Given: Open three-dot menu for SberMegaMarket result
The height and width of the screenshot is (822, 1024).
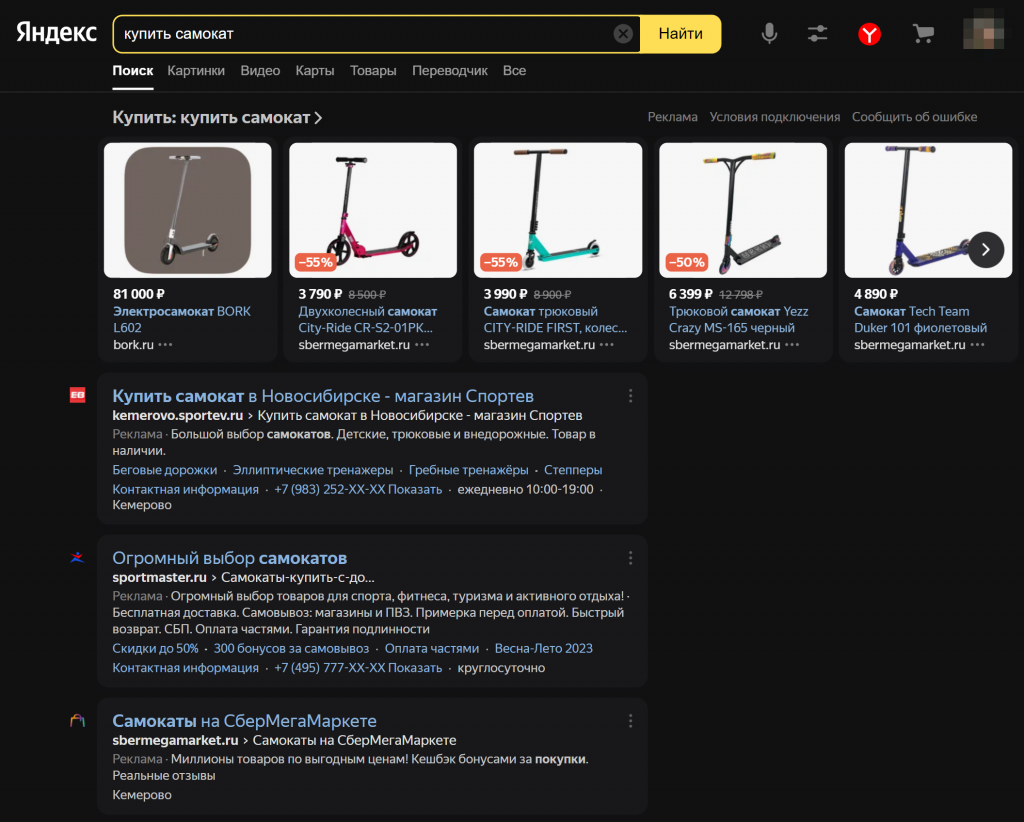Looking at the screenshot, I should tap(630, 721).
